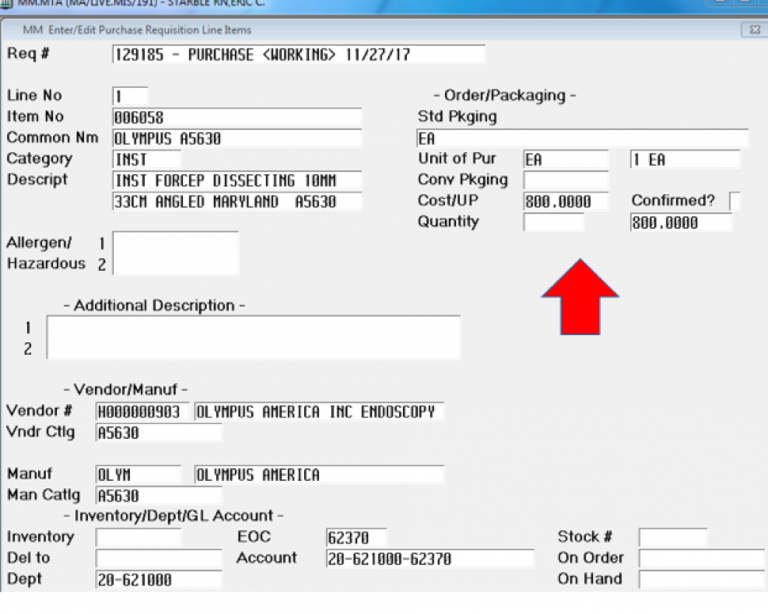Click the Manuf code field OLYM

138,475
